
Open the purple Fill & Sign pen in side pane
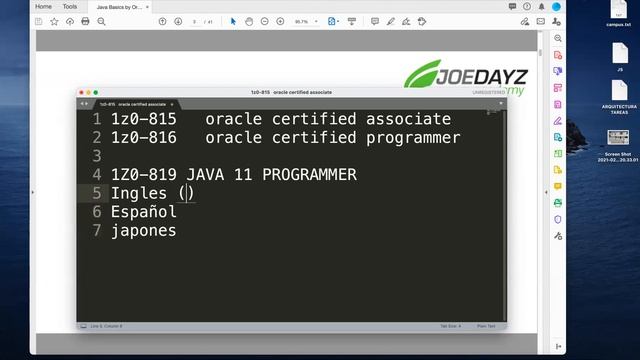click(x=558, y=121)
